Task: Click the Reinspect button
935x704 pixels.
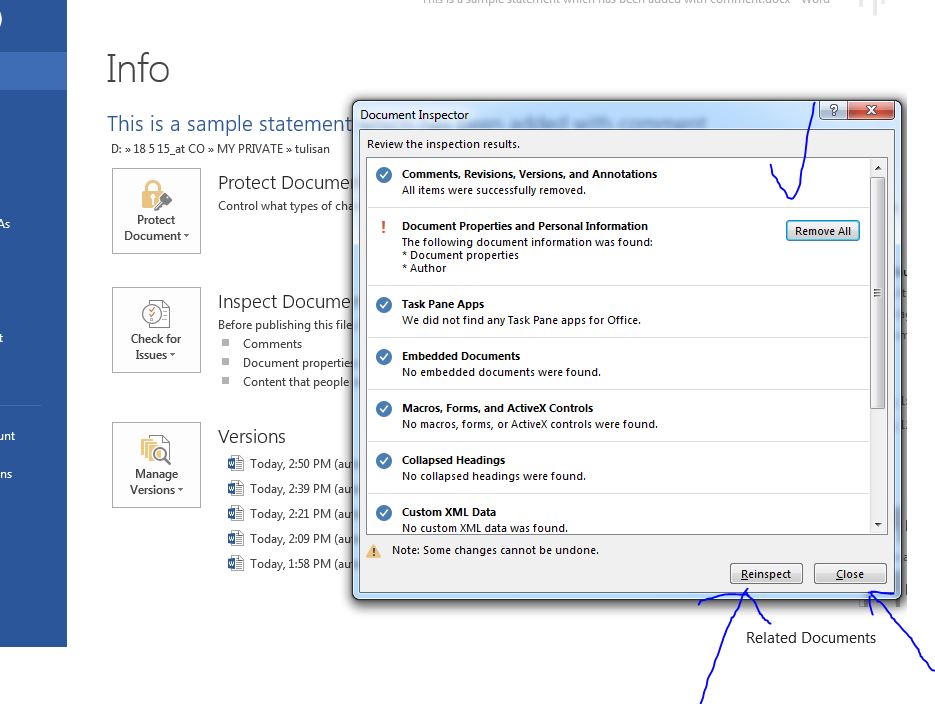Action: point(766,573)
